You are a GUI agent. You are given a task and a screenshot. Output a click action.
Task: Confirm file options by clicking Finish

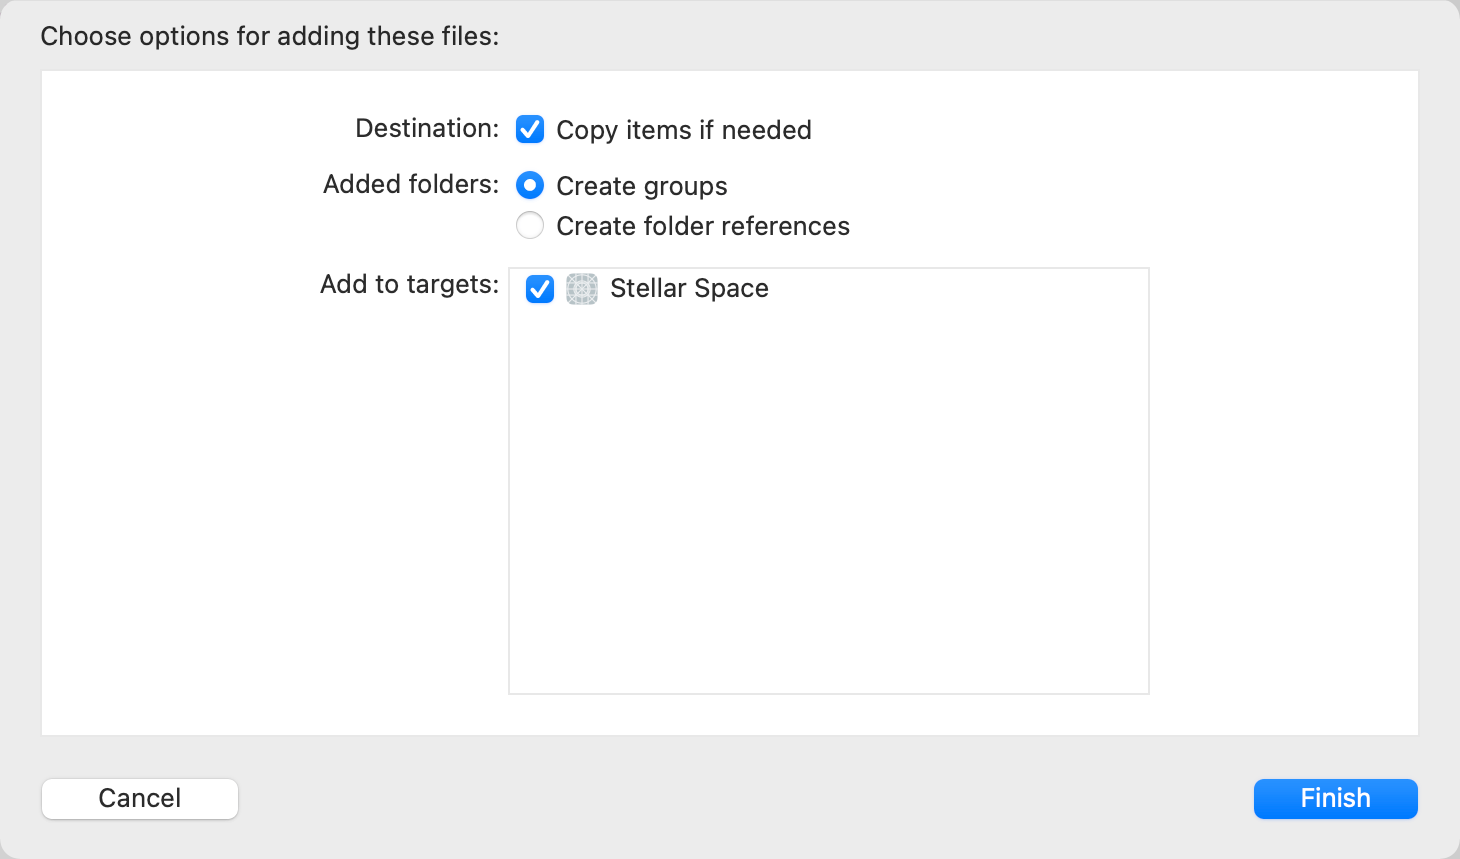tap(1335, 798)
